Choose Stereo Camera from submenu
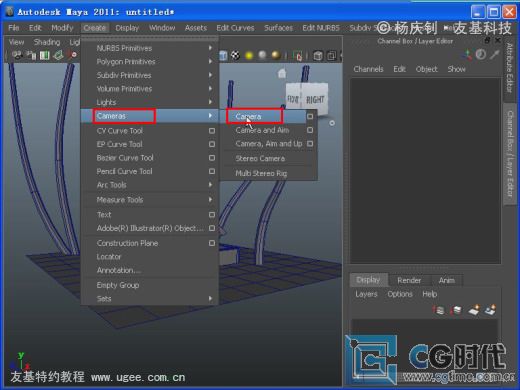The image size is (520, 390). coord(260,159)
